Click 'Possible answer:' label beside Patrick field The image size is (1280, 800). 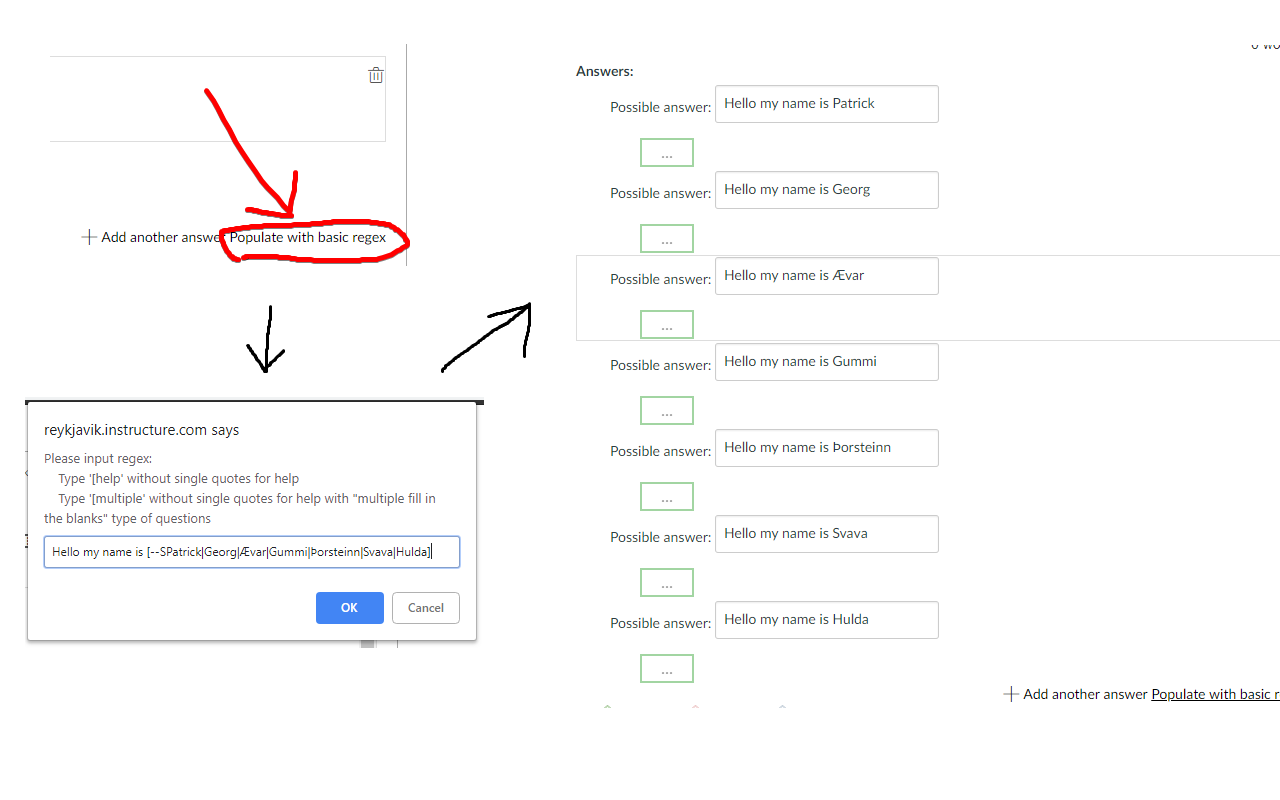661,107
